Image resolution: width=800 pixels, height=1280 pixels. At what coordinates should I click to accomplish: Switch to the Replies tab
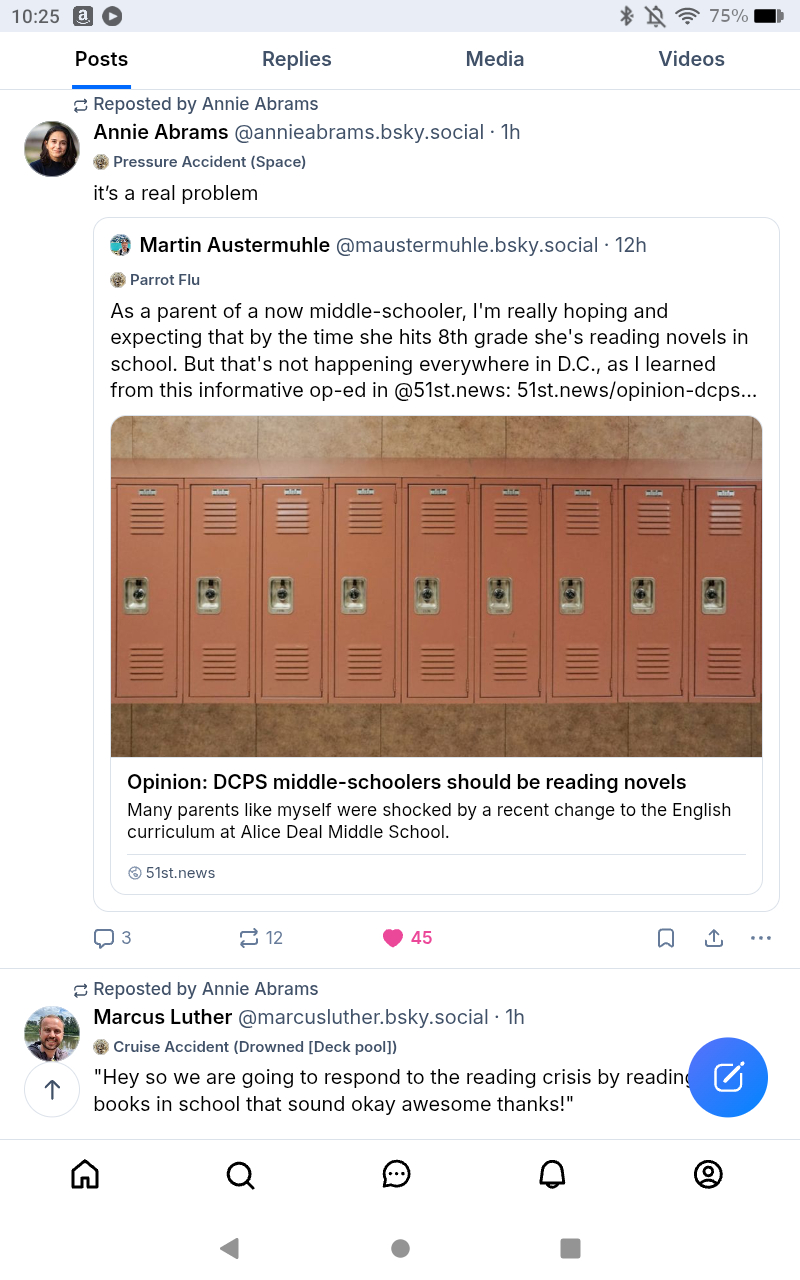point(296,59)
